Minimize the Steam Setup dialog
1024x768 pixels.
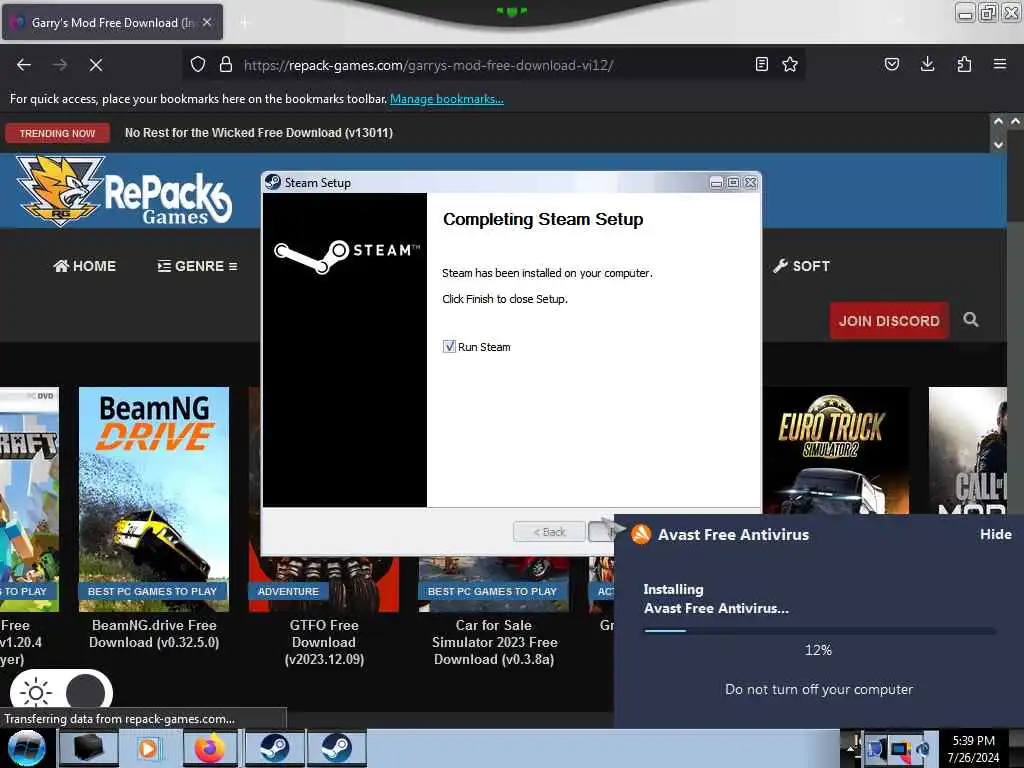coord(716,183)
